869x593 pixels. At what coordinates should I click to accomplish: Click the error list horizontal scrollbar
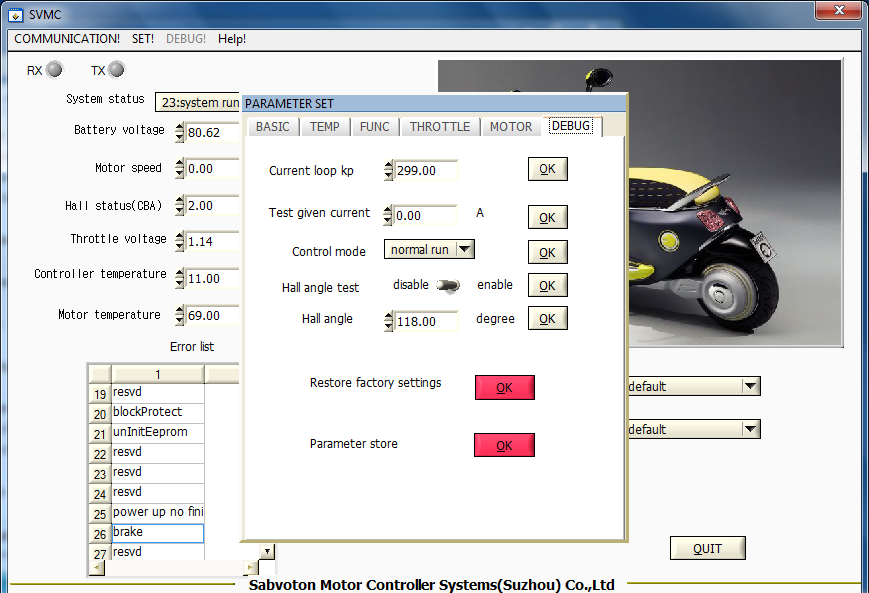(x=160, y=567)
